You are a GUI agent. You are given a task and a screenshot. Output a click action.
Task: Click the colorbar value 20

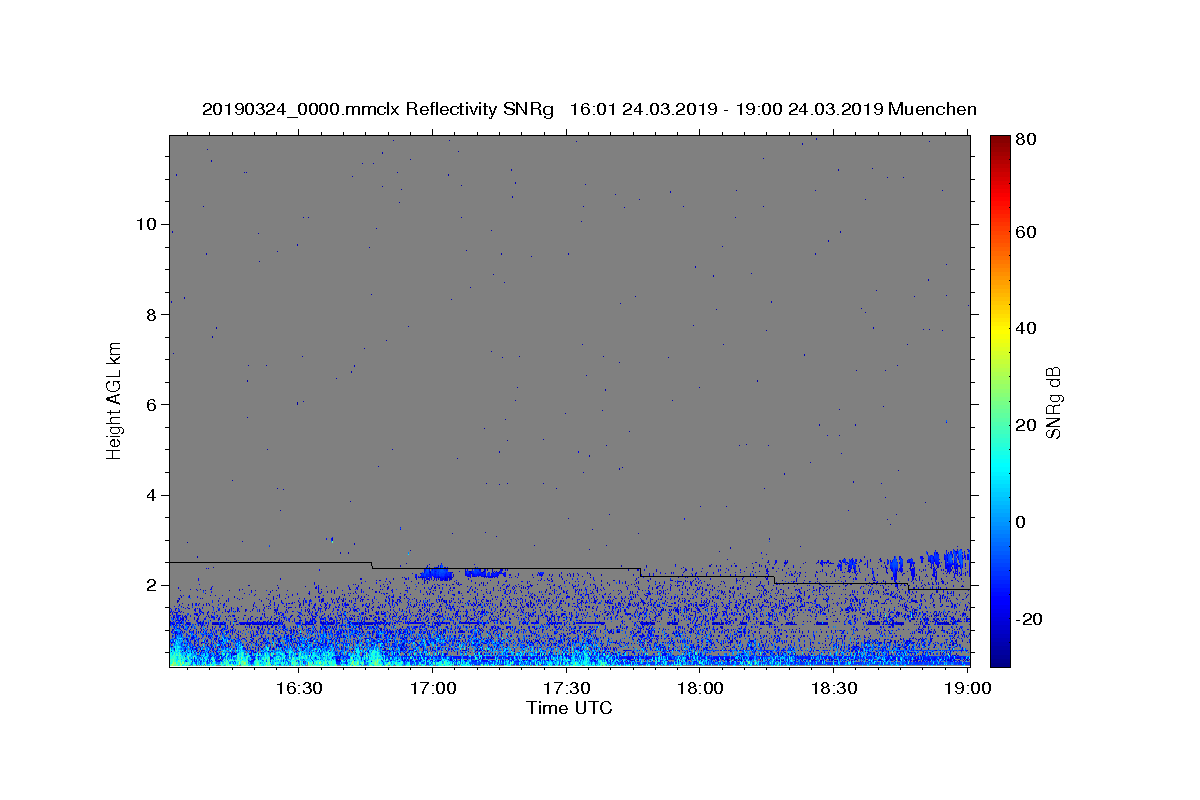point(1028,425)
